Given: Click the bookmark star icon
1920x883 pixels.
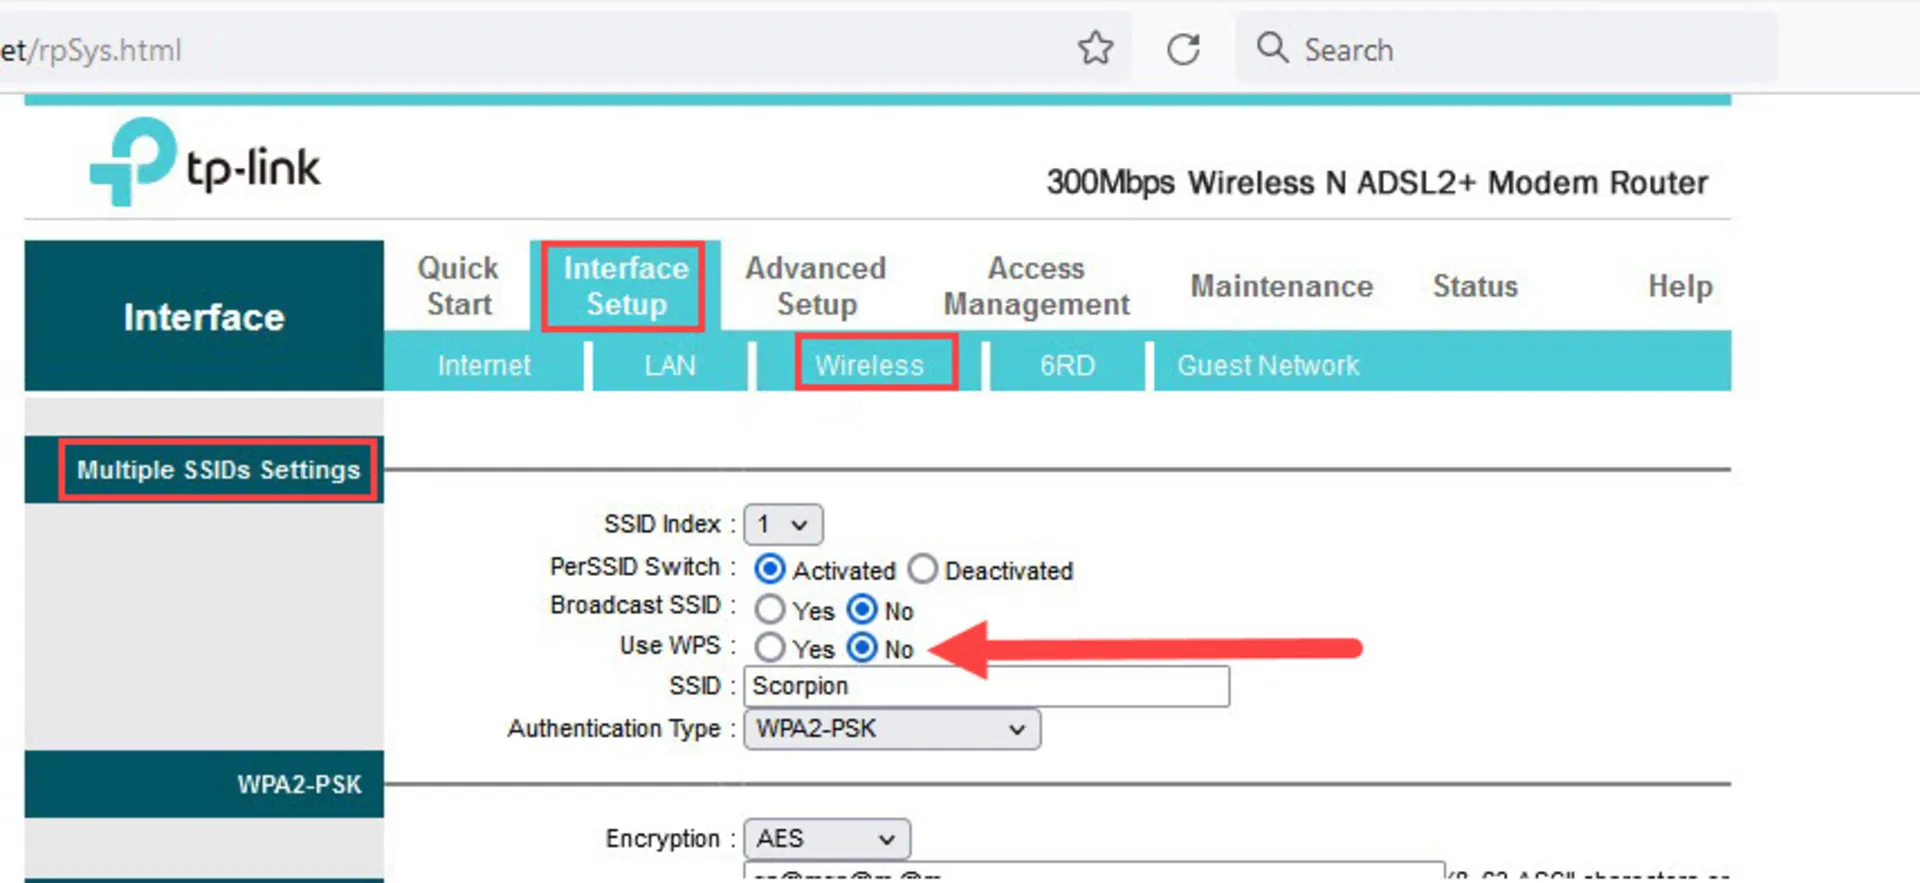Looking at the screenshot, I should point(1095,48).
